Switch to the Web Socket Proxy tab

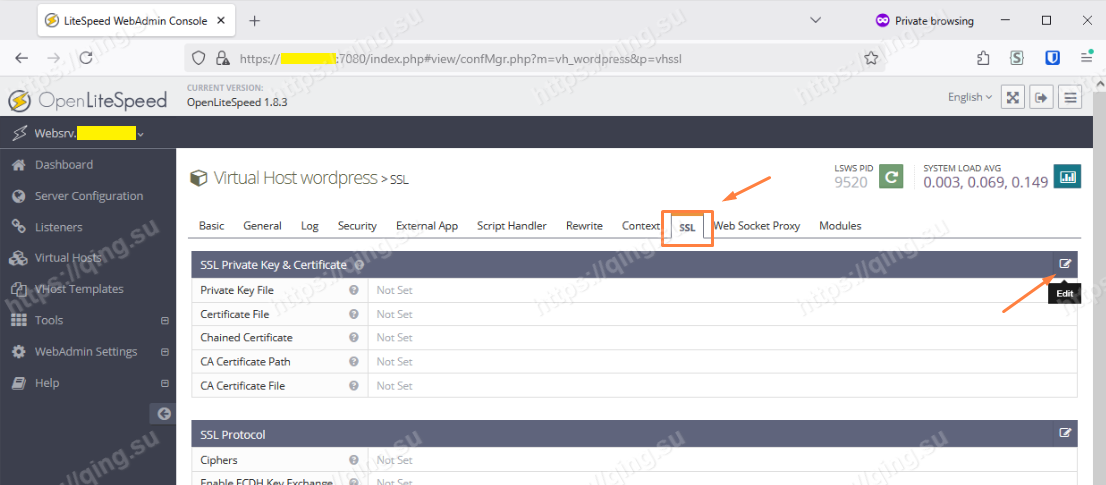click(x=757, y=226)
